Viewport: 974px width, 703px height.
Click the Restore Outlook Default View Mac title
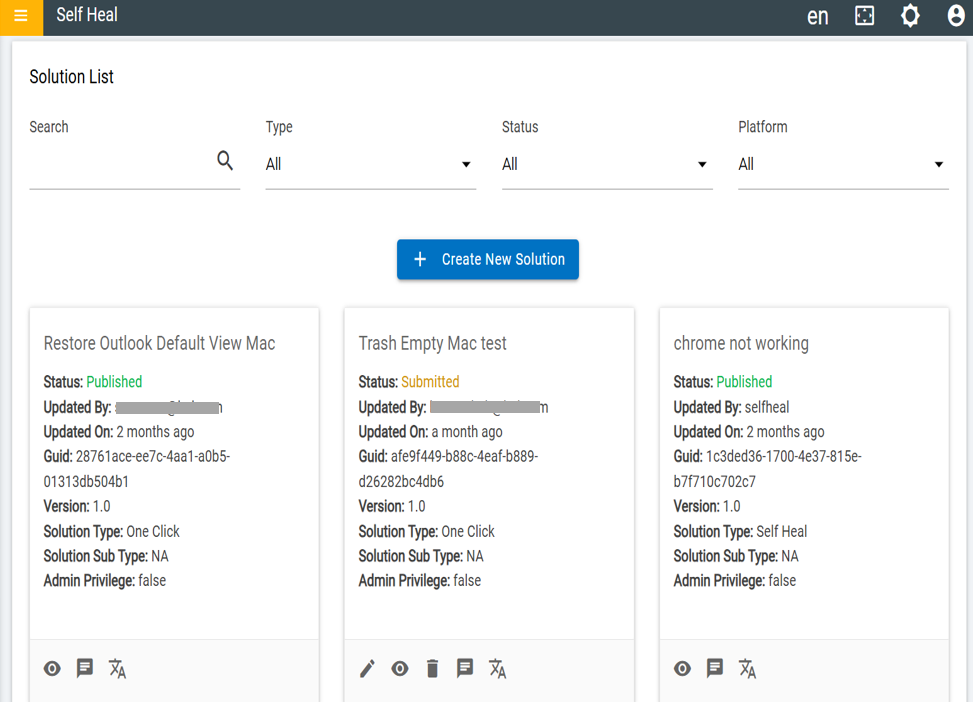coord(159,343)
